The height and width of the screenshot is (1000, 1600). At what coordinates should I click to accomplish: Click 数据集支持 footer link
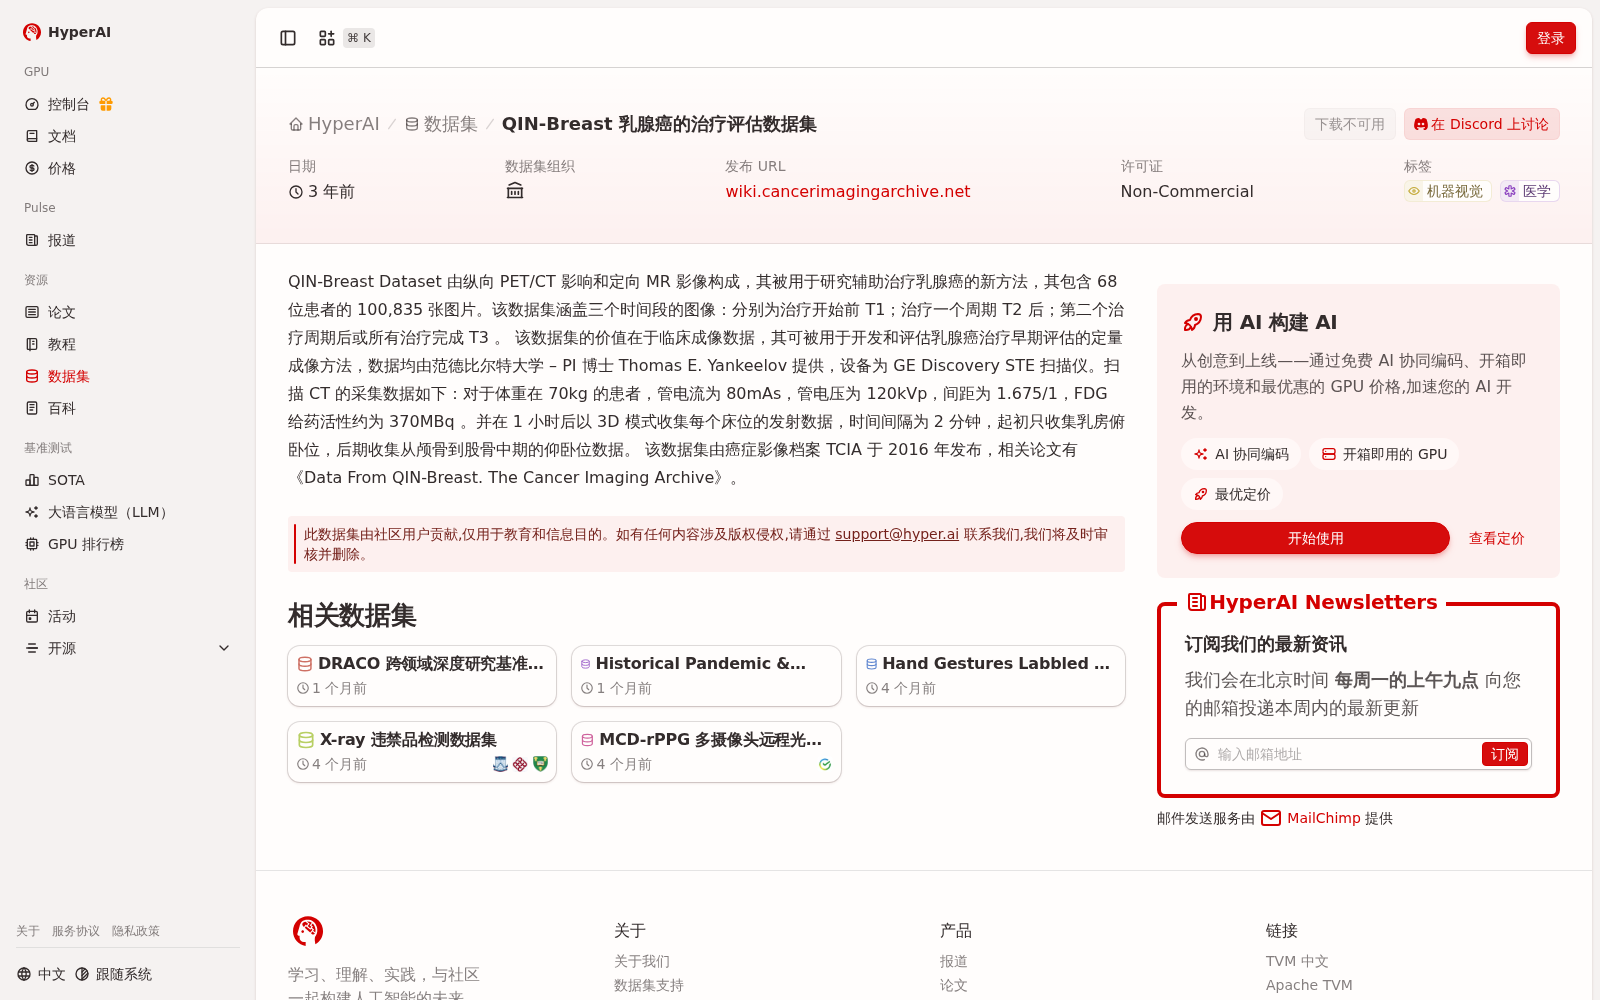(x=649, y=985)
